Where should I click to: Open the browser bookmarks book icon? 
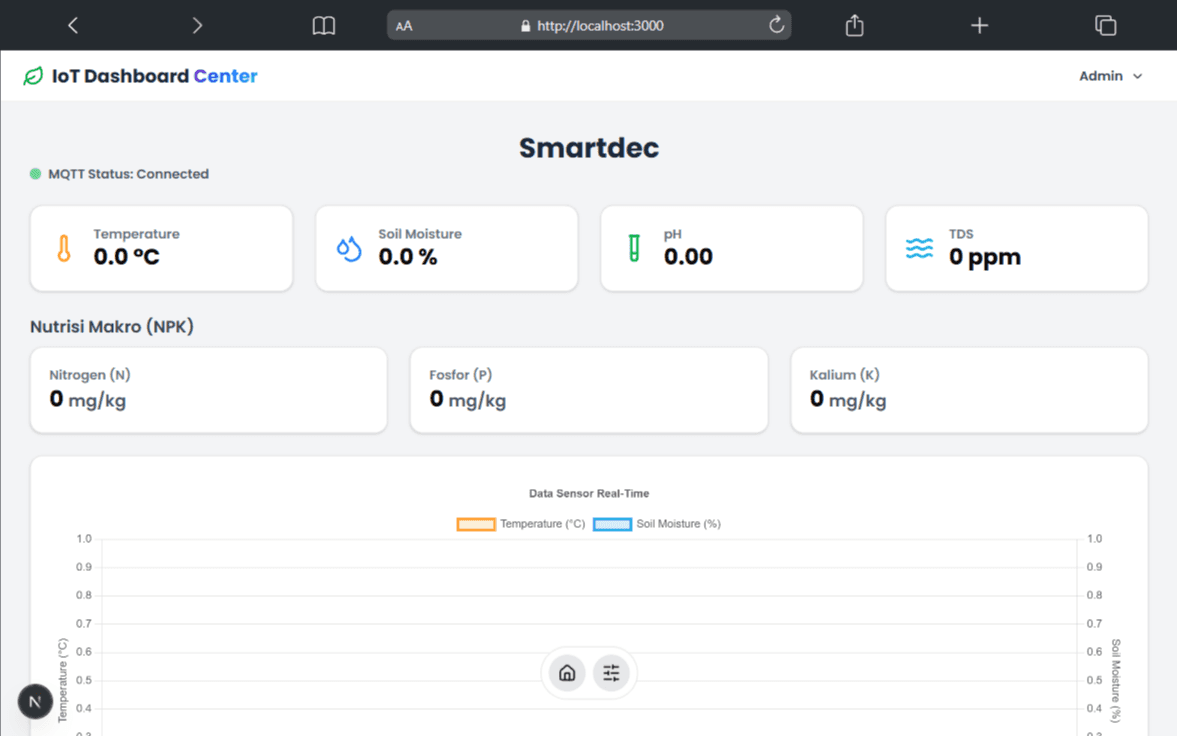324,26
